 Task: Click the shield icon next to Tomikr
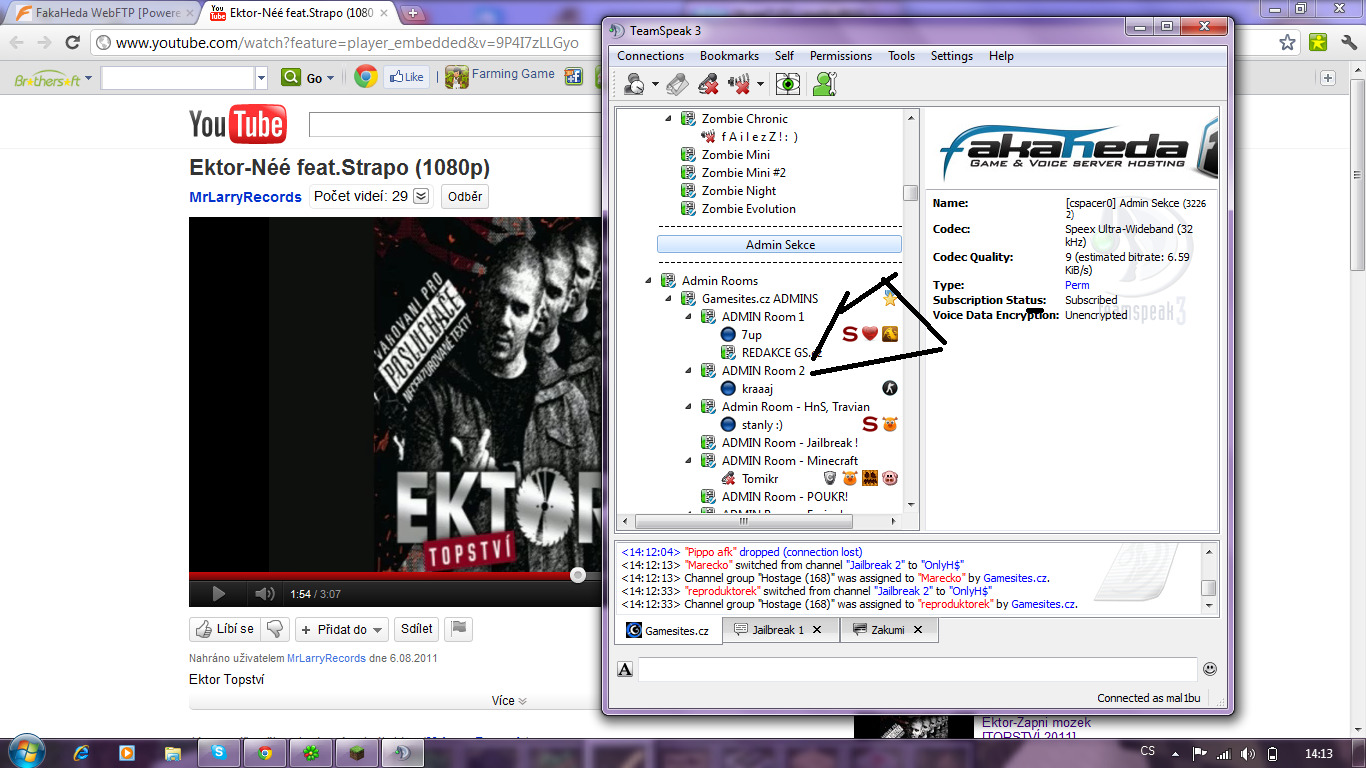[829, 478]
